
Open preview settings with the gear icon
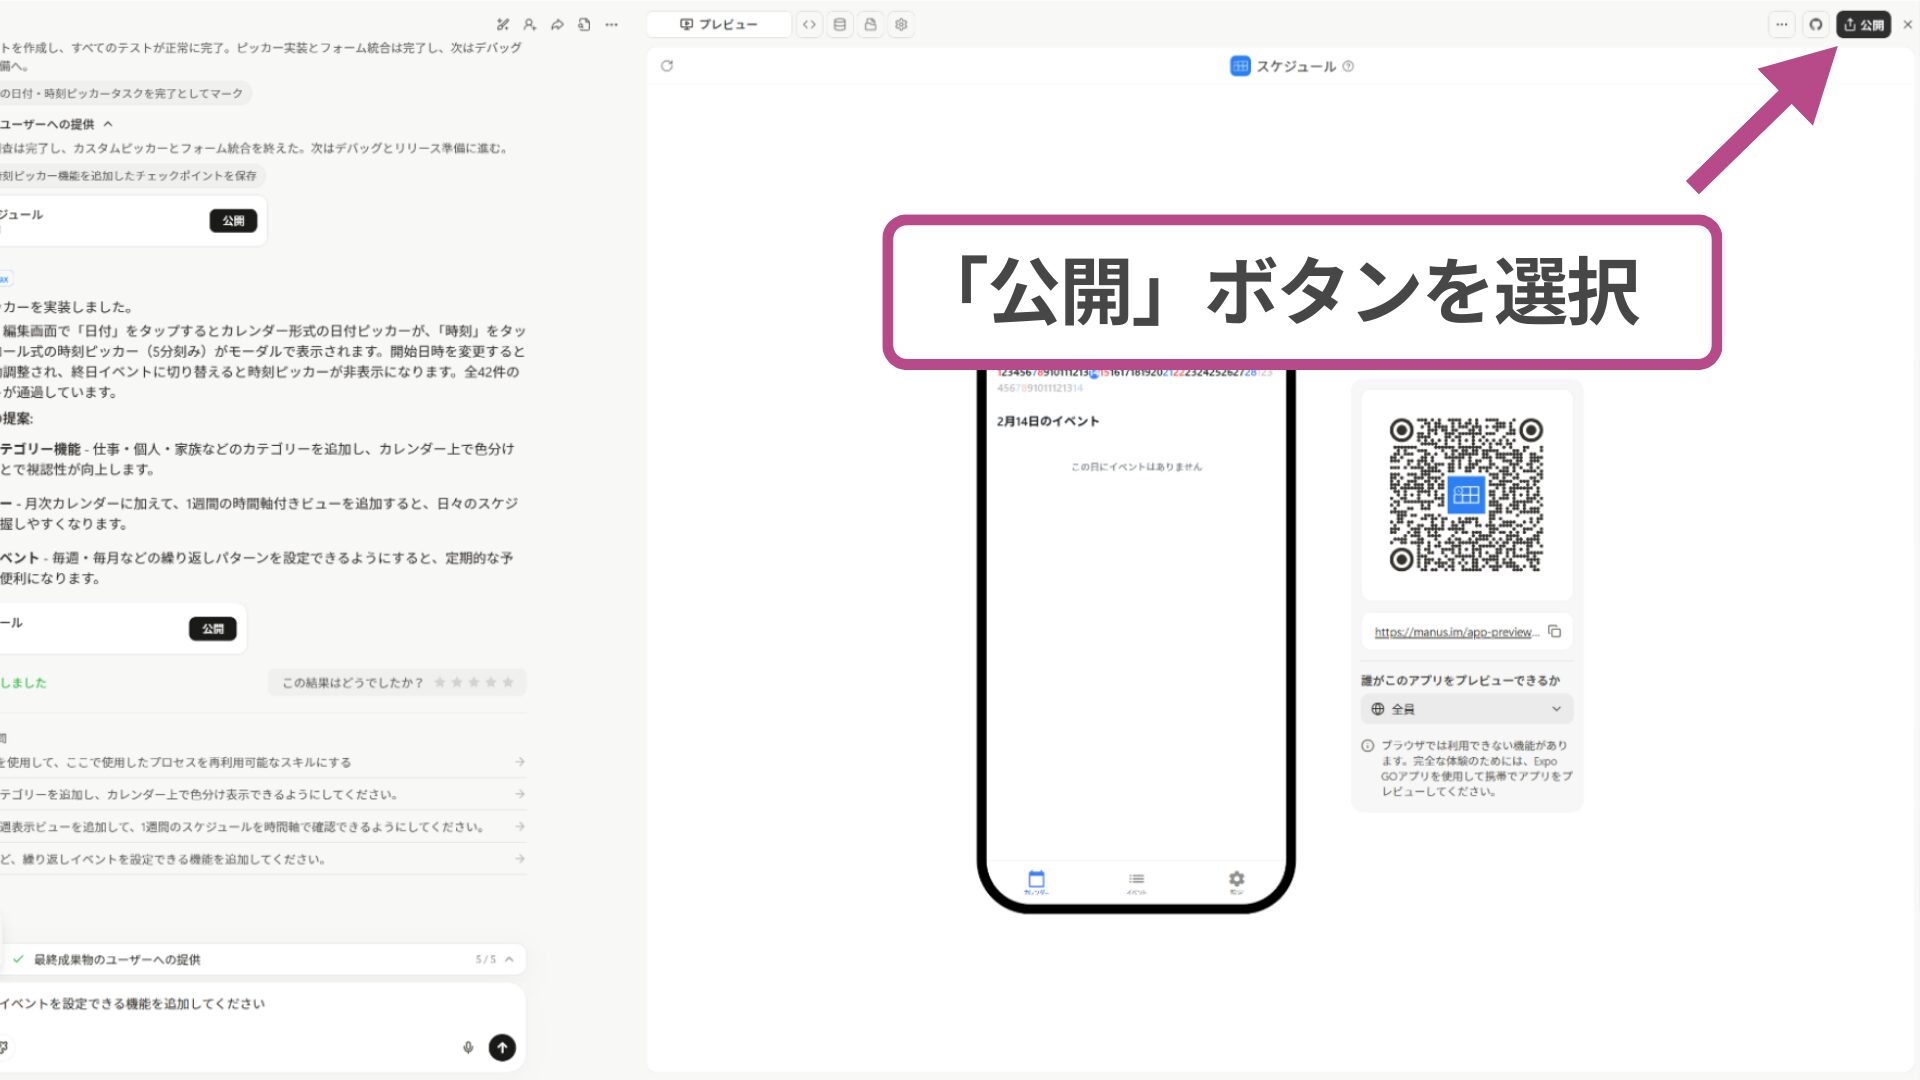[x=901, y=24]
